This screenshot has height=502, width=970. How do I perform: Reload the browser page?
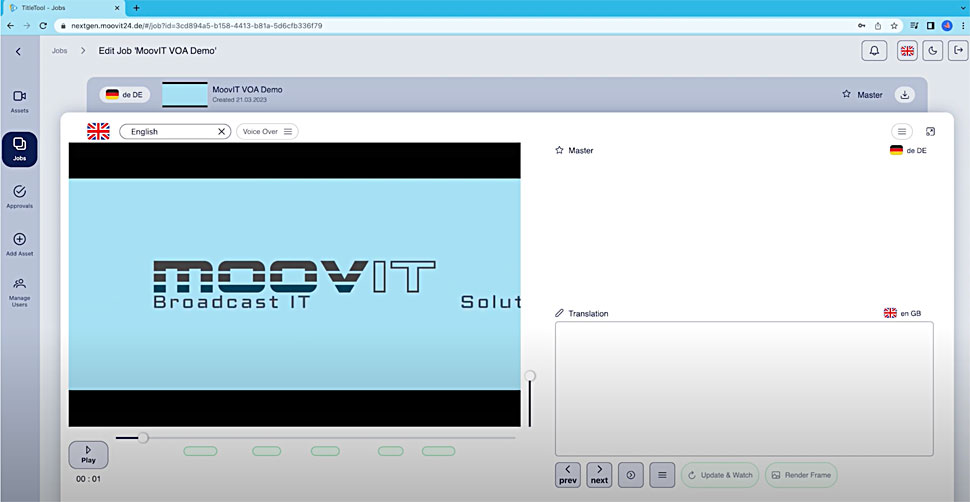[43, 26]
